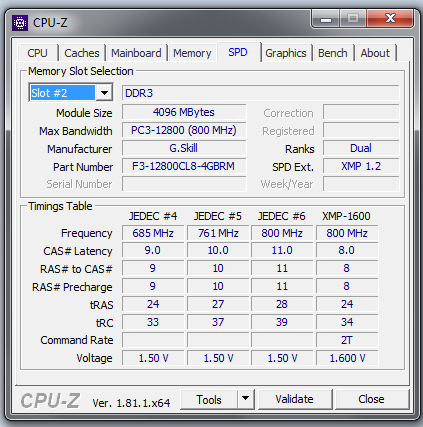423x427 pixels.
Task: Switch to the Caches tab
Action: pos(82,53)
